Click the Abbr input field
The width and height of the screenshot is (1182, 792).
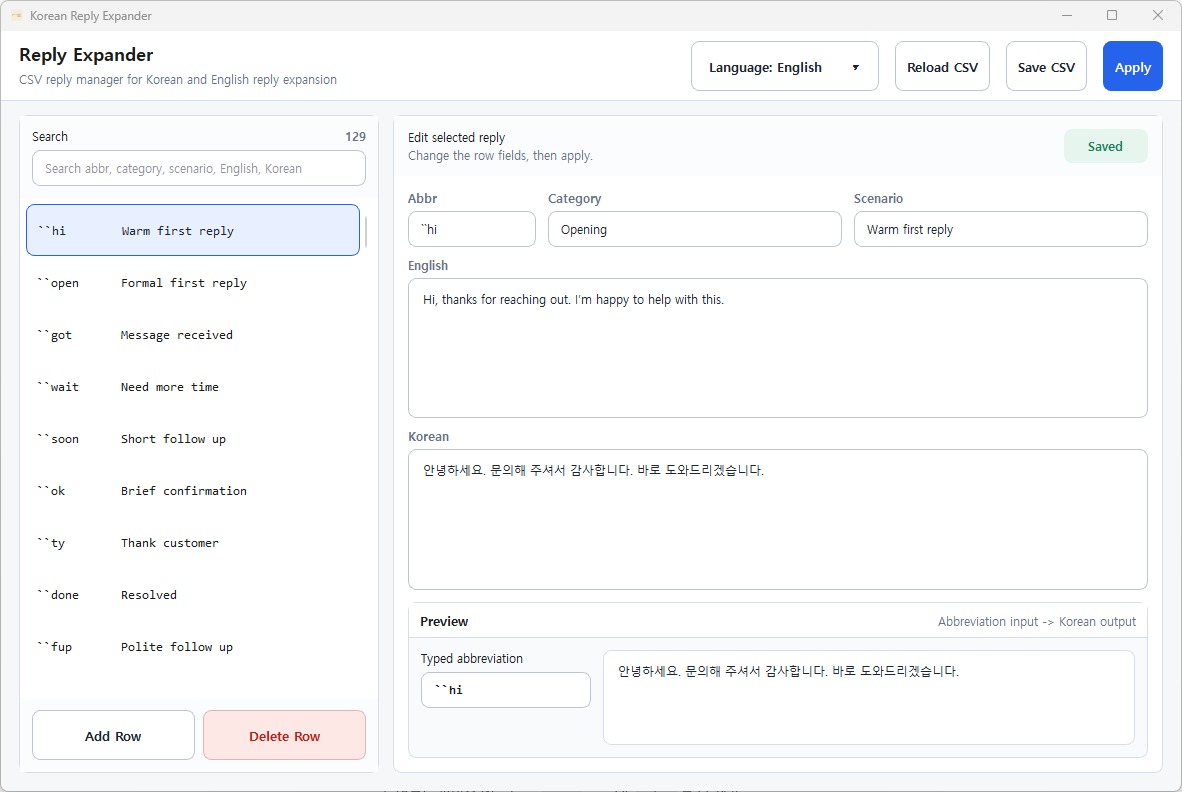471,229
